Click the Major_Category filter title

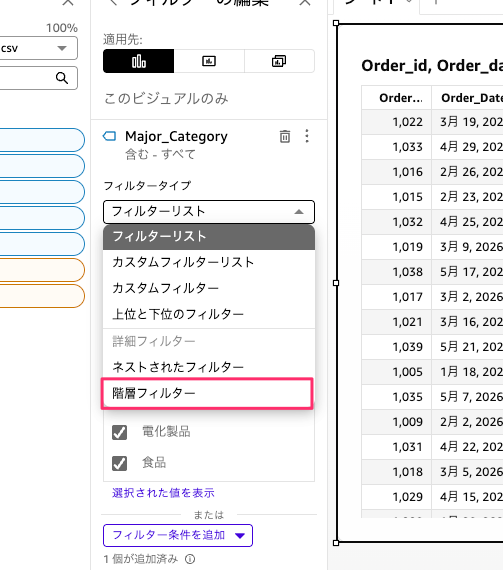coord(176,136)
